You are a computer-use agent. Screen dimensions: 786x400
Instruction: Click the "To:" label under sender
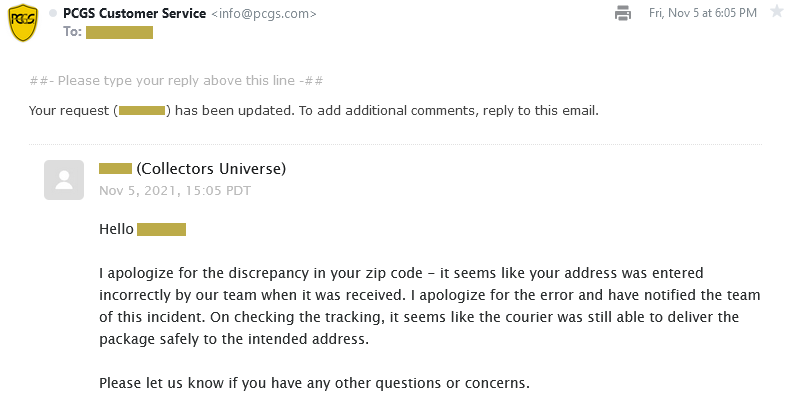(x=72, y=32)
